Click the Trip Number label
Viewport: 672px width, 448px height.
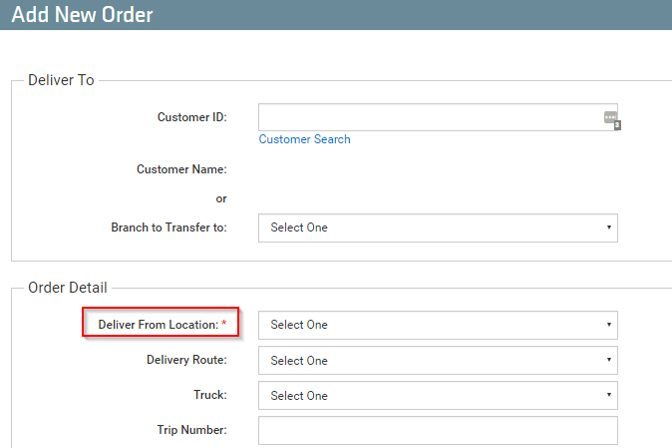tap(192, 430)
